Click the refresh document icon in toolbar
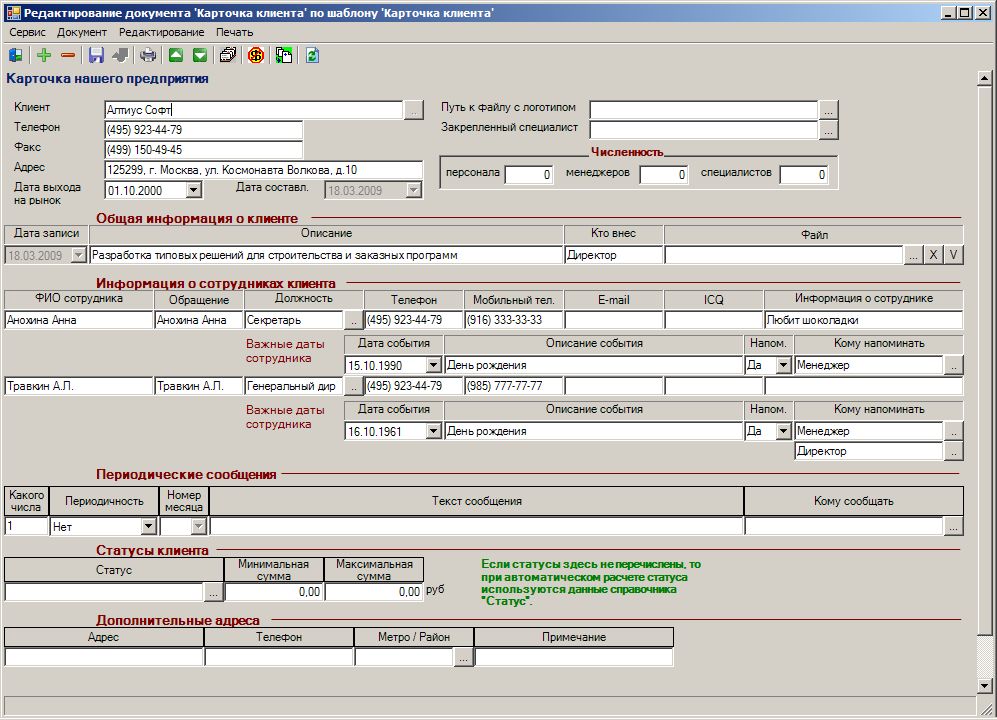 click(x=312, y=55)
